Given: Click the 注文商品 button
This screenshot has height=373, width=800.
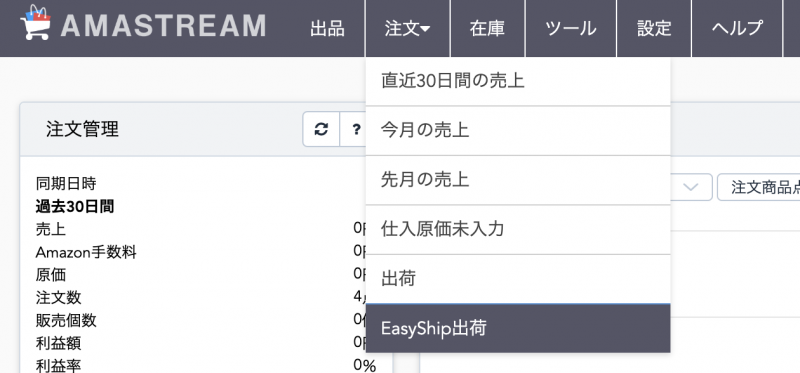Looking at the screenshot, I should (x=759, y=187).
